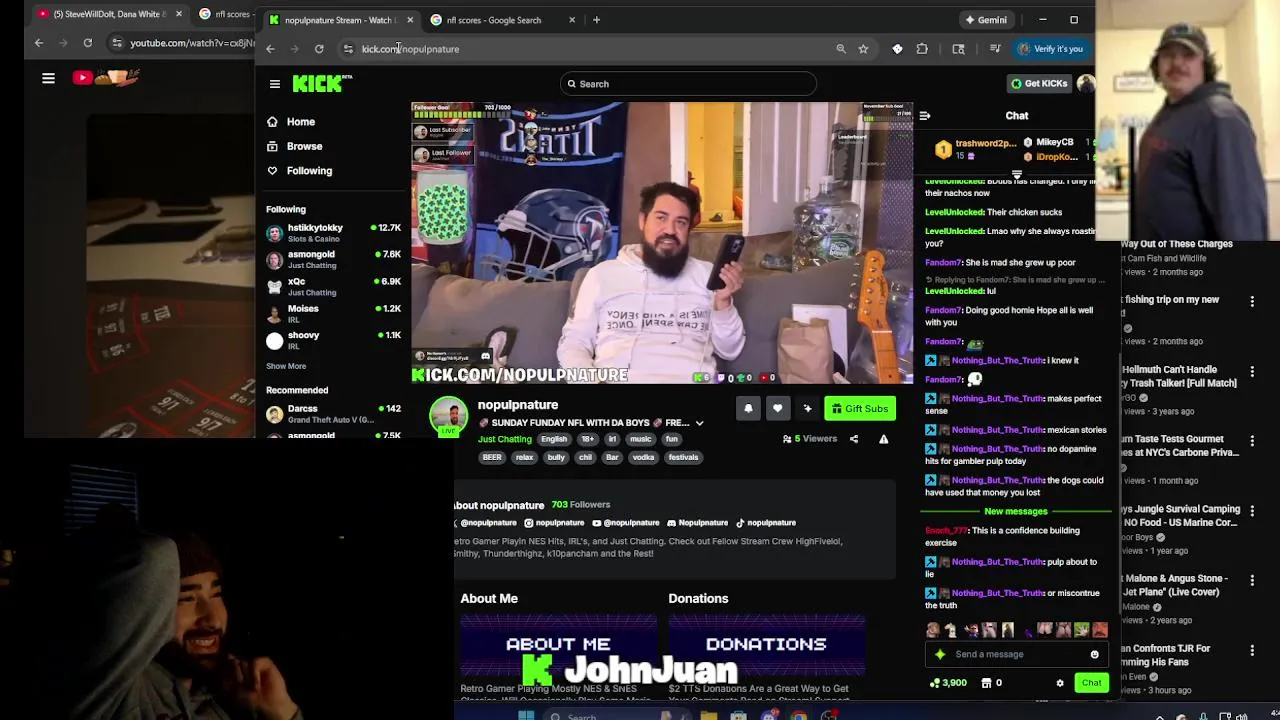1280x720 pixels.
Task: Click the Send a message field
Action: [1016, 654]
